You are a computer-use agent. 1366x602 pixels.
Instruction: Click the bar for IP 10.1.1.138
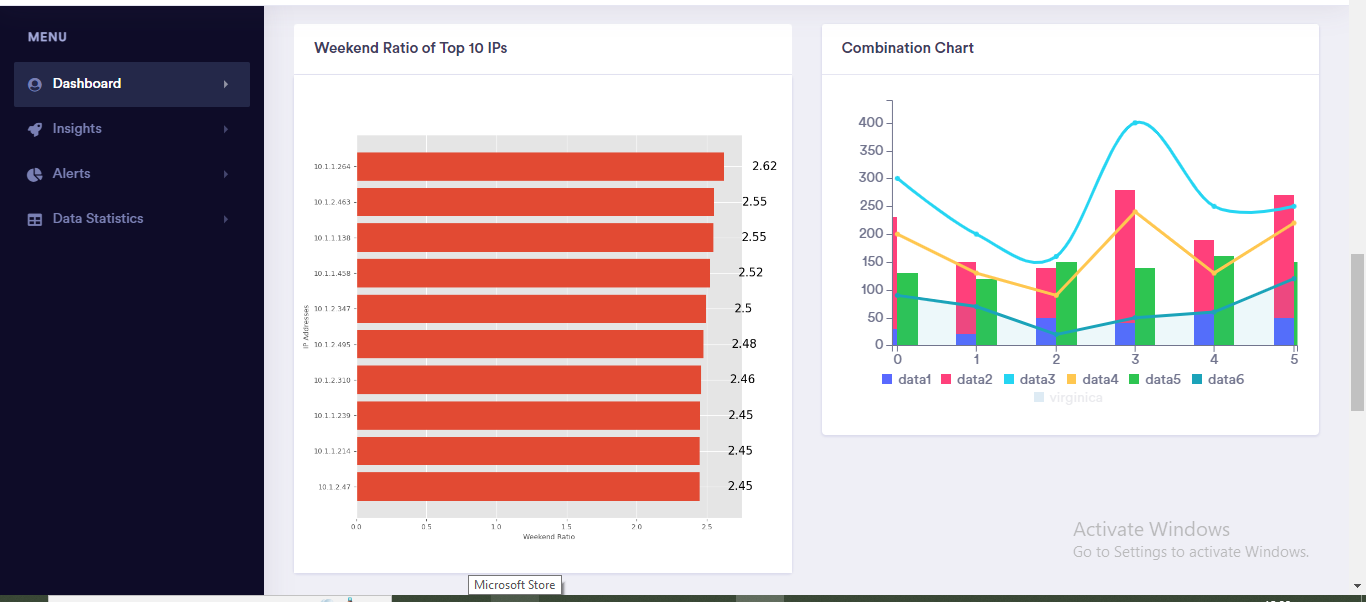point(535,237)
